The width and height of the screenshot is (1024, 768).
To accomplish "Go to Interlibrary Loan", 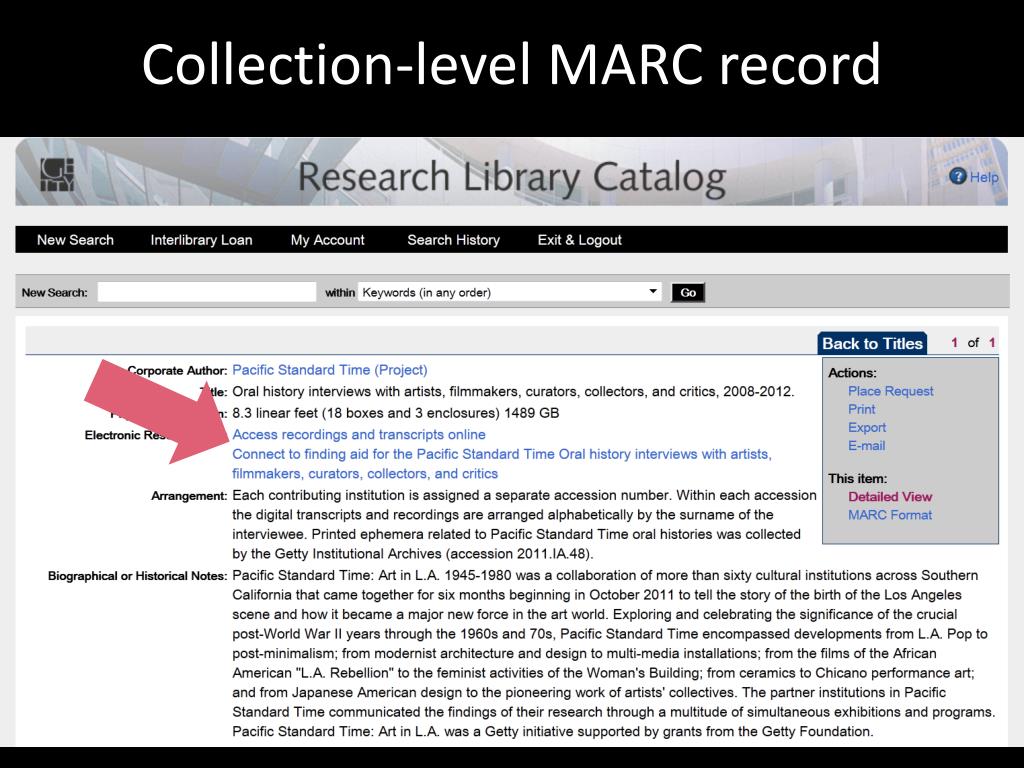I will click(x=201, y=240).
